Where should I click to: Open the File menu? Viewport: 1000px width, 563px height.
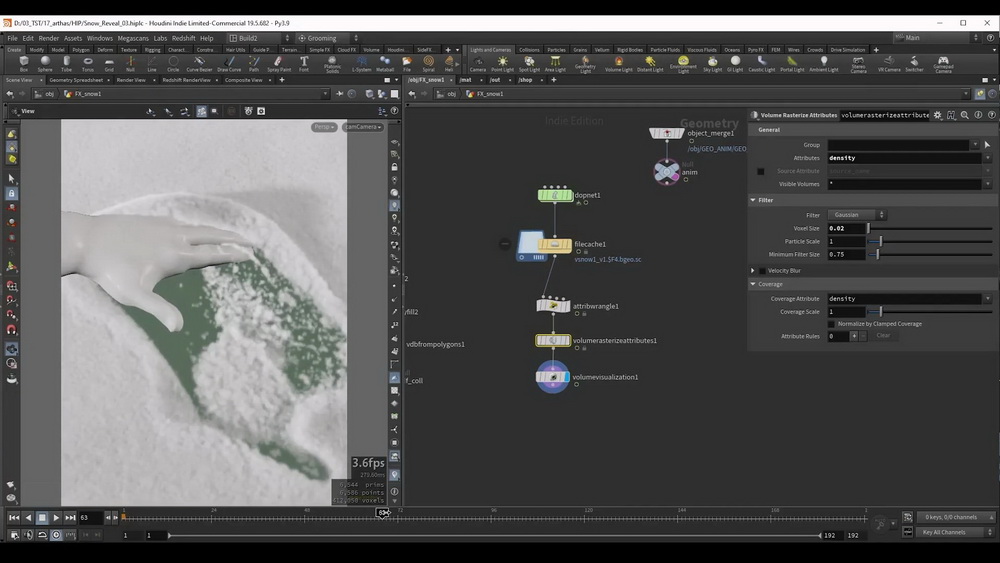pos(12,38)
